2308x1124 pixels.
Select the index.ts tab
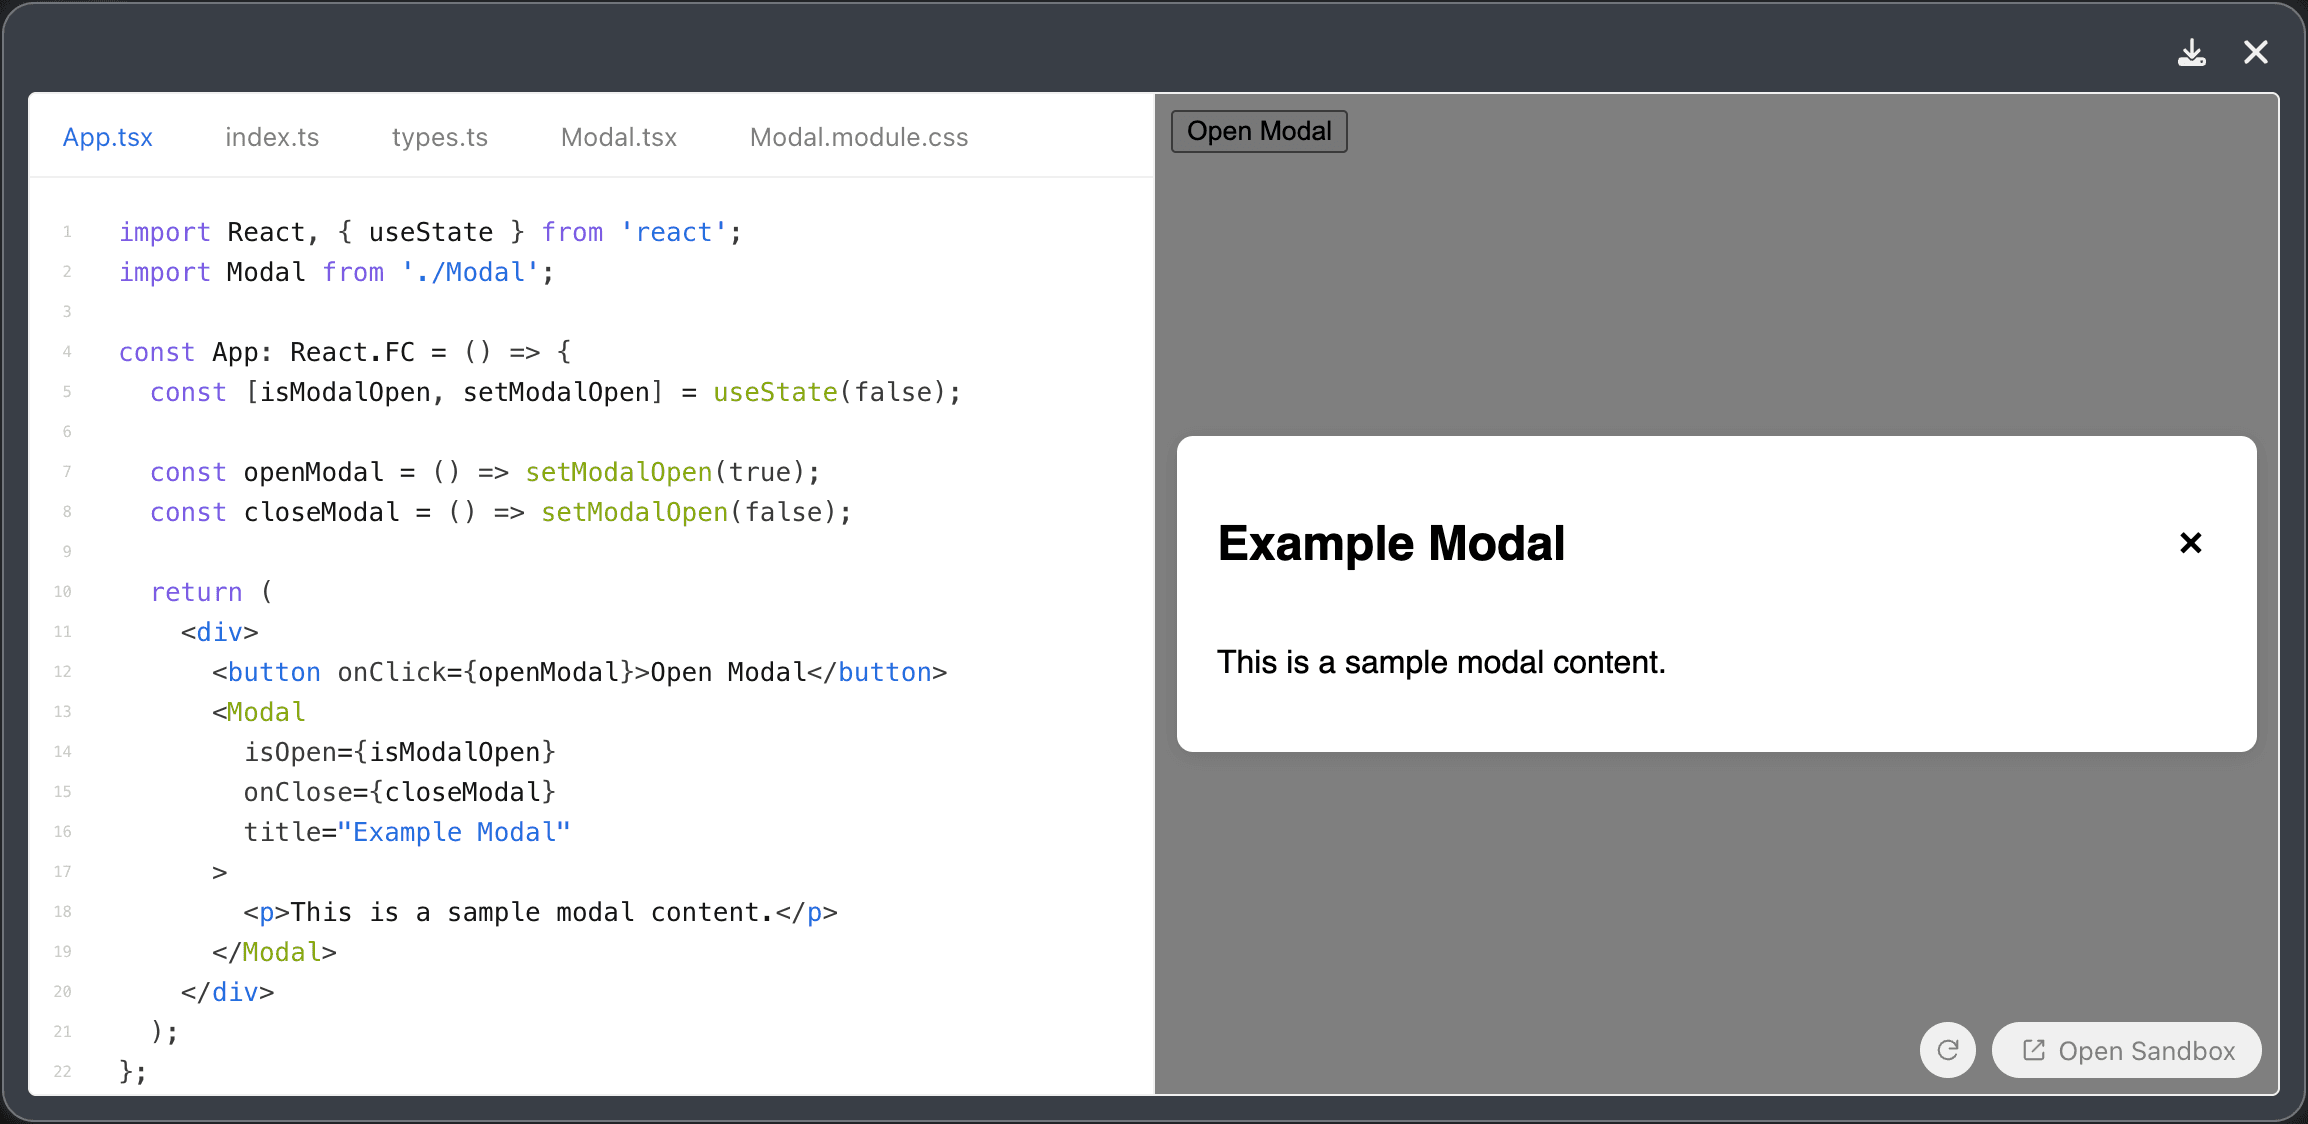(x=271, y=137)
